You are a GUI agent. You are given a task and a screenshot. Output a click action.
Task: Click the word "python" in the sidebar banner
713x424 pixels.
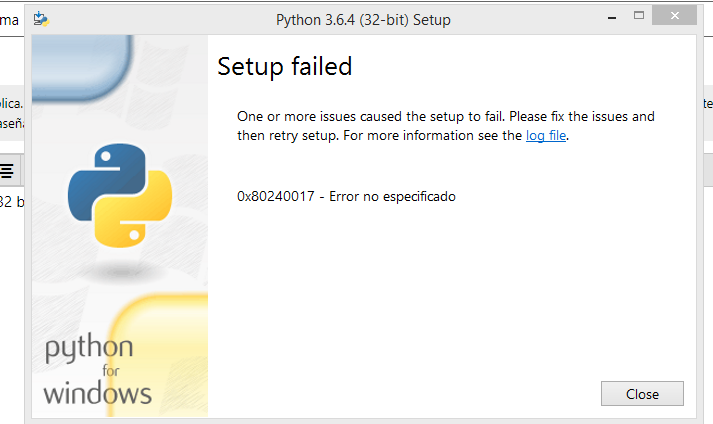(x=89, y=348)
